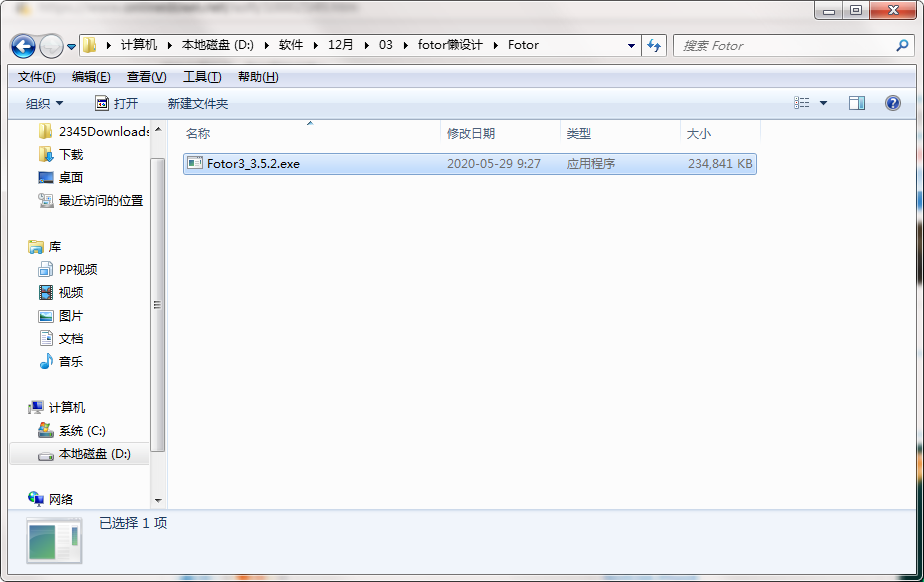Image resolution: width=924 pixels, height=582 pixels.
Task: Refresh the current folder view
Action: (x=654, y=45)
